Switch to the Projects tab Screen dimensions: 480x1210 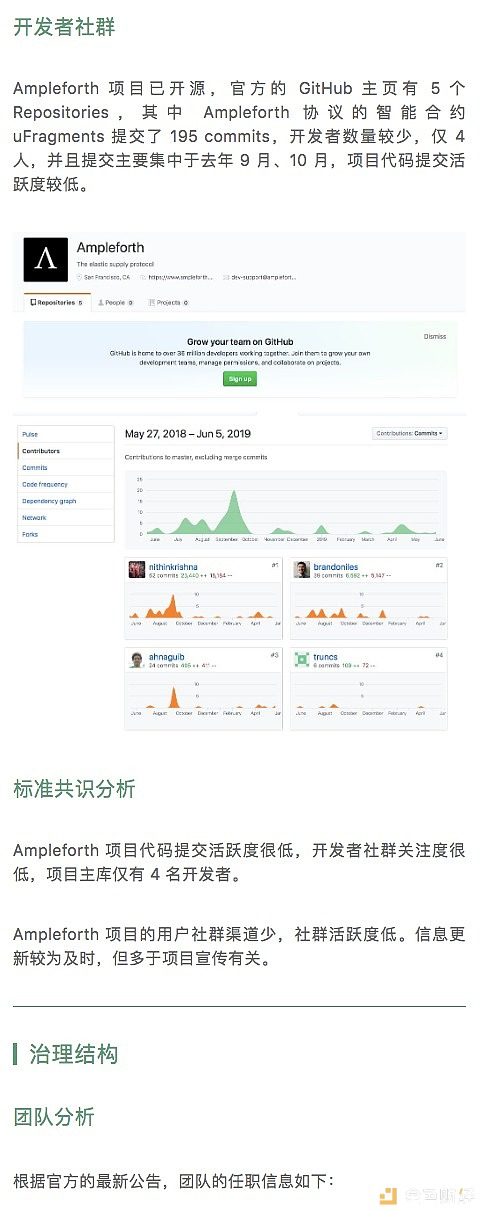(168, 302)
